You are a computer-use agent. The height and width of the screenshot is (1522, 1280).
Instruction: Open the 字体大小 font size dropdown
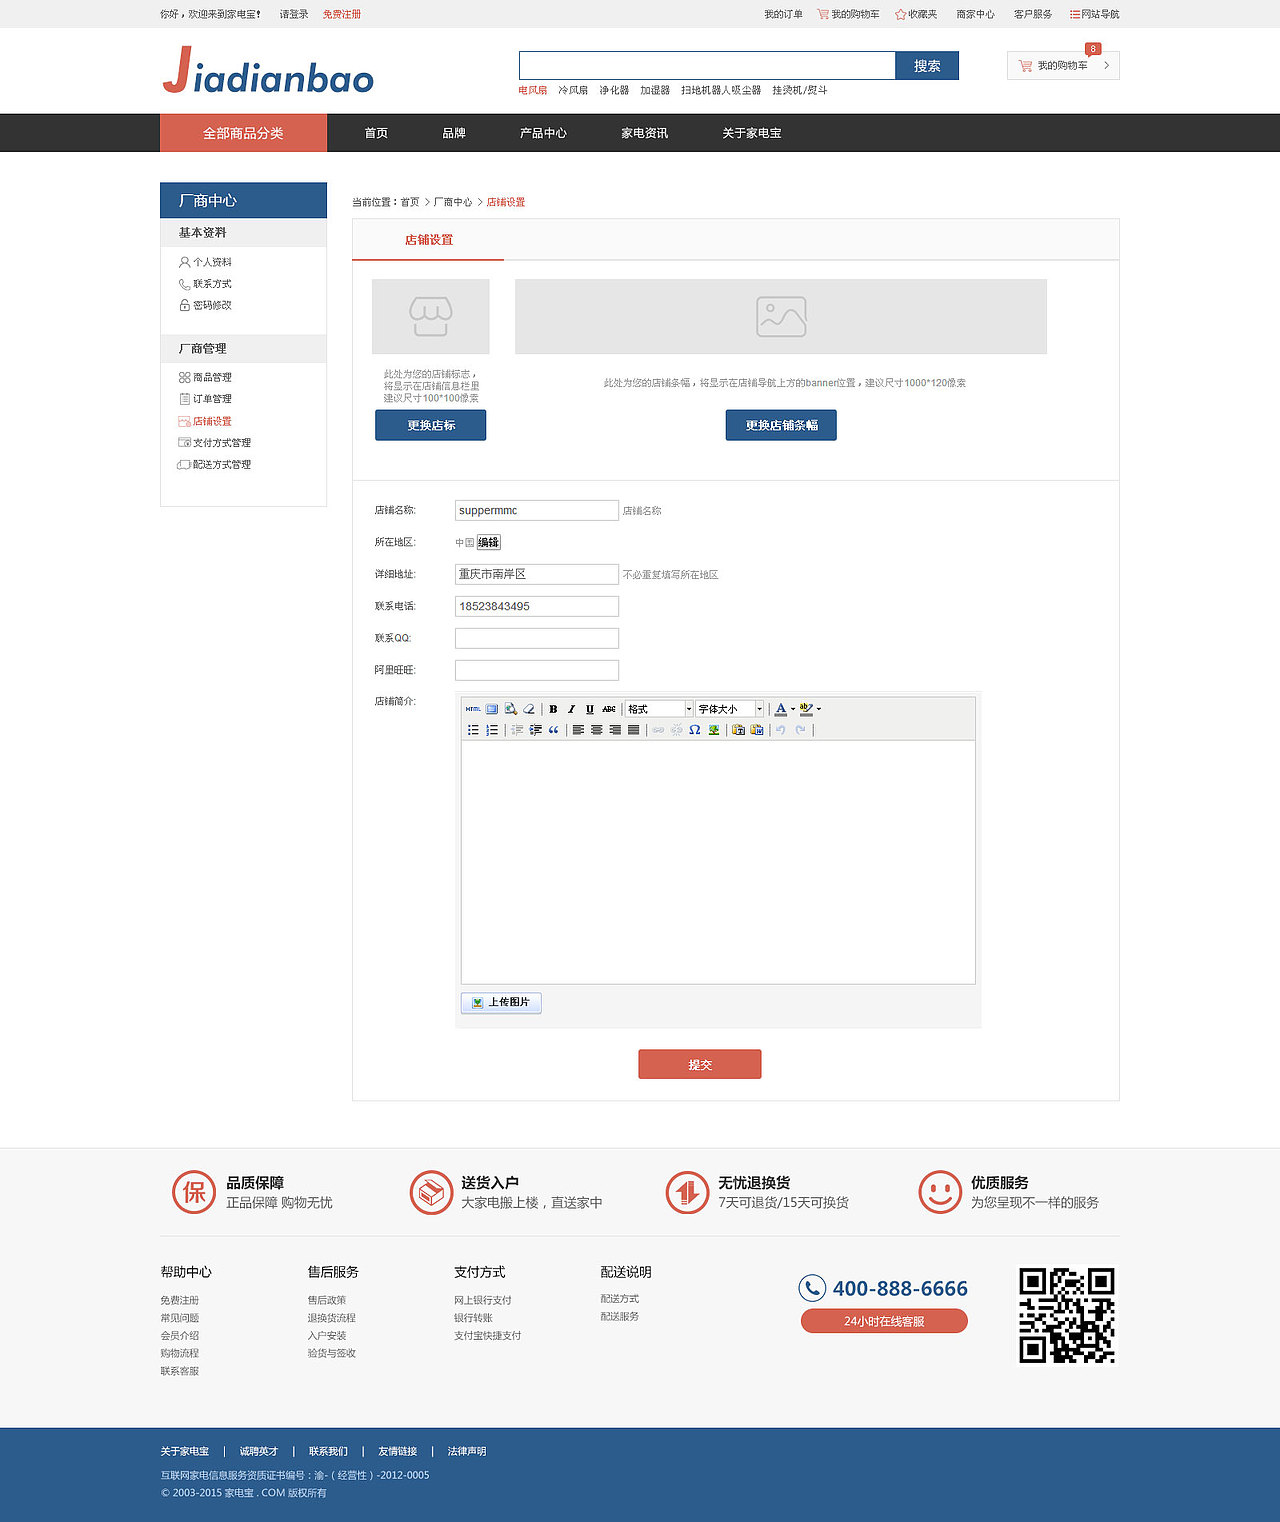tap(727, 708)
